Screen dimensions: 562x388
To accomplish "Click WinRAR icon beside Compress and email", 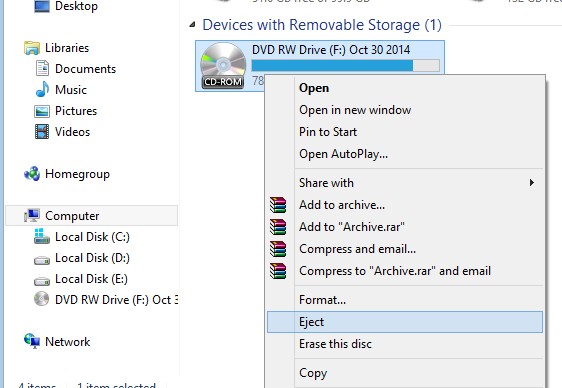I will click(278, 249).
